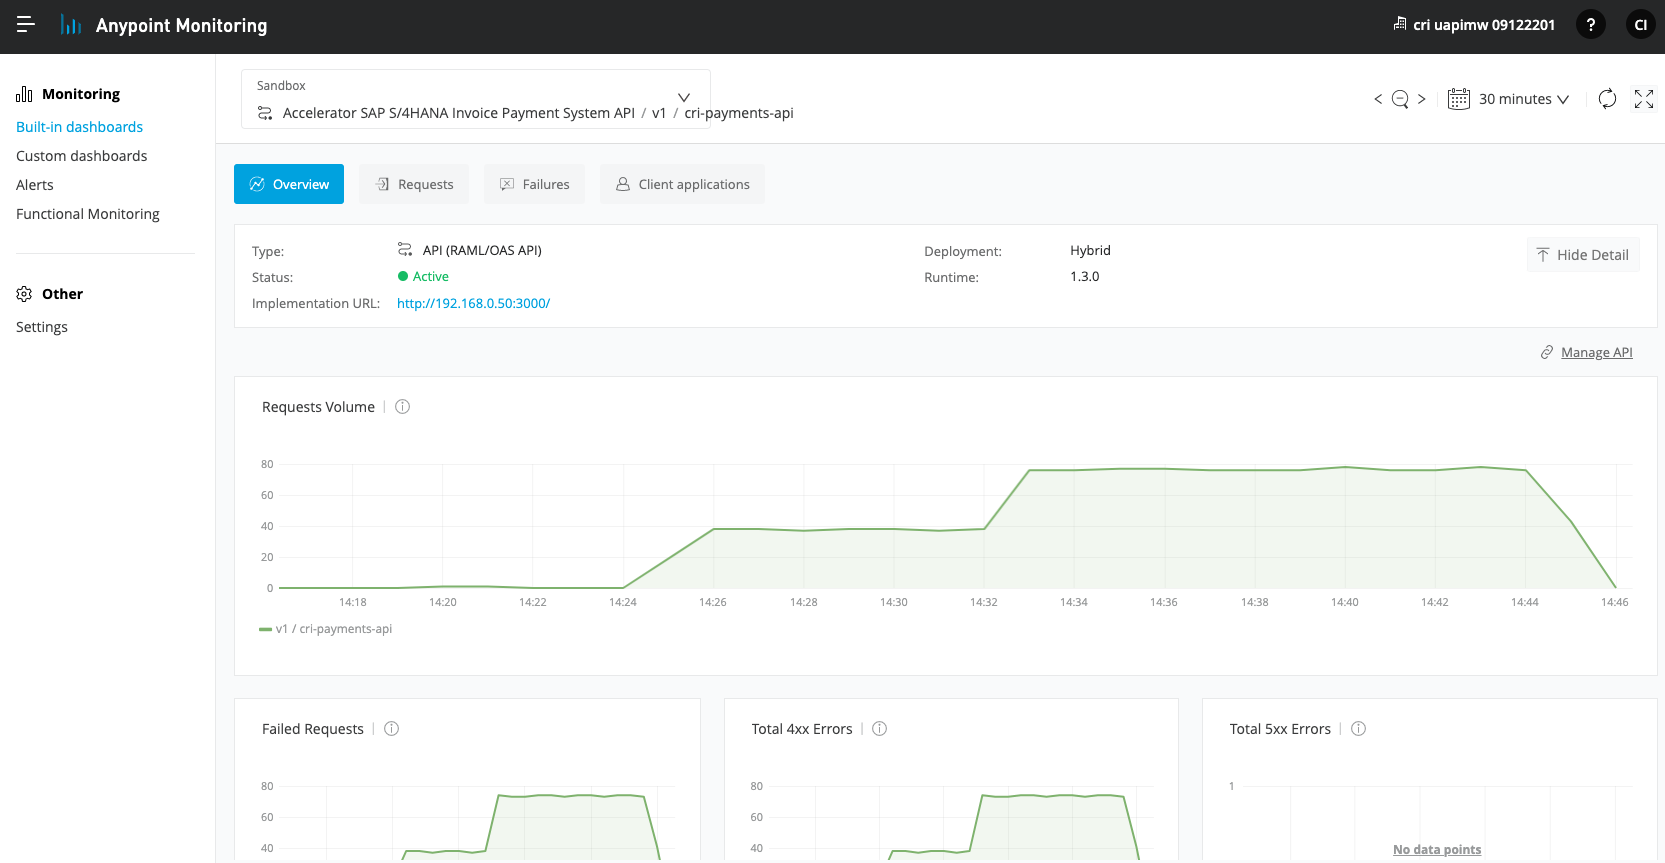The width and height of the screenshot is (1665, 863).
Task: Show Requests Volume info tooltip
Action: point(403,407)
